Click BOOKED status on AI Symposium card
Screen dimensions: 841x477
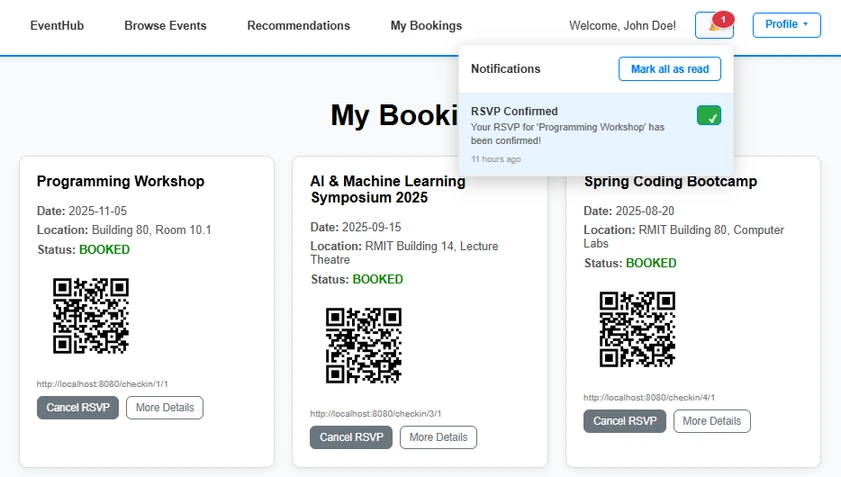click(378, 279)
